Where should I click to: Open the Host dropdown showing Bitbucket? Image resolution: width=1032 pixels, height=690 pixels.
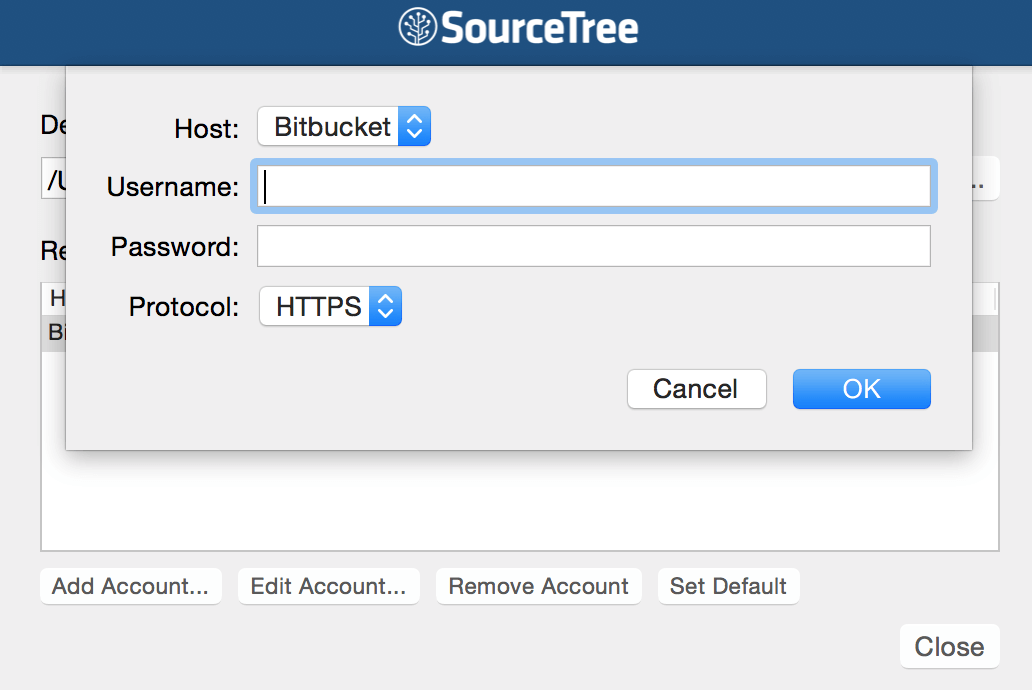click(x=344, y=126)
